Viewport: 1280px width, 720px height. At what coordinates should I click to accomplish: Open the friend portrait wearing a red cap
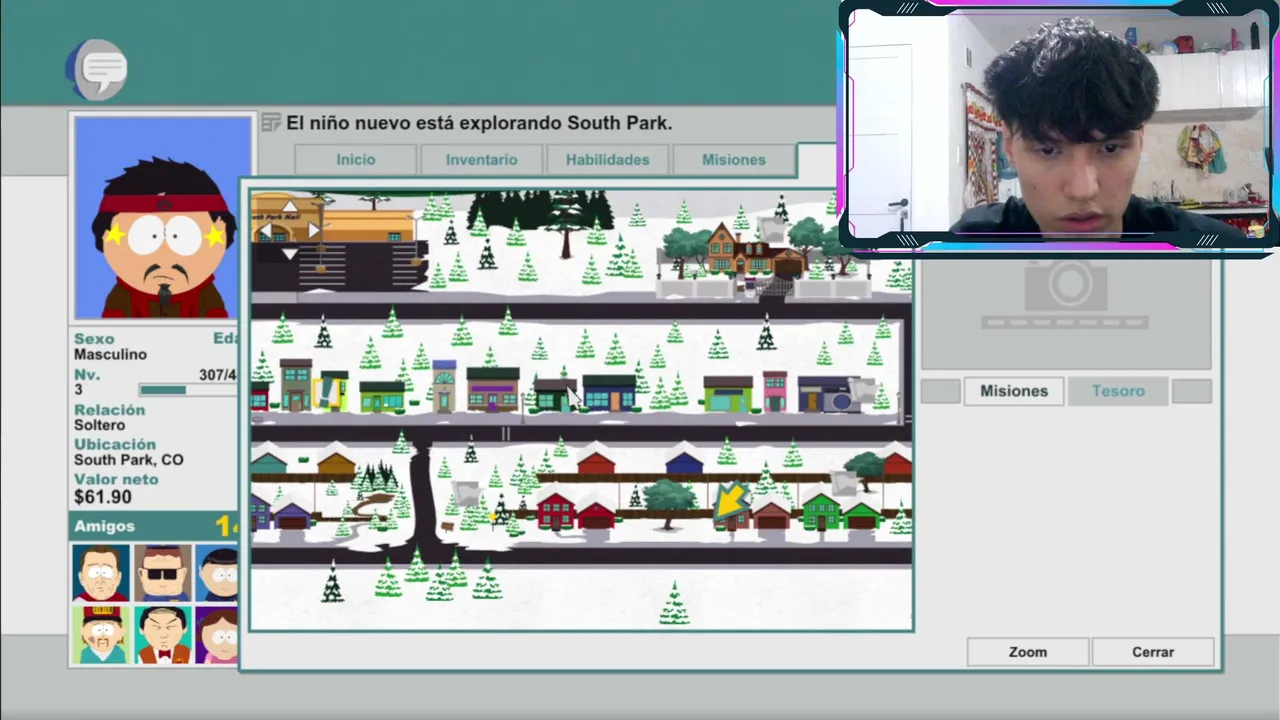101,635
